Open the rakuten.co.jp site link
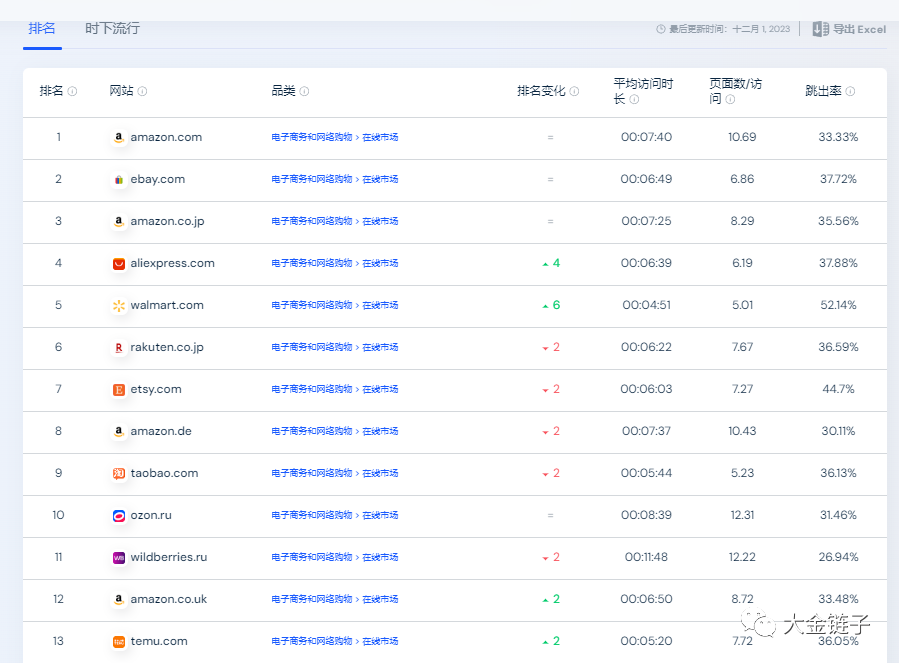This screenshot has height=663, width=899. [167, 347]
